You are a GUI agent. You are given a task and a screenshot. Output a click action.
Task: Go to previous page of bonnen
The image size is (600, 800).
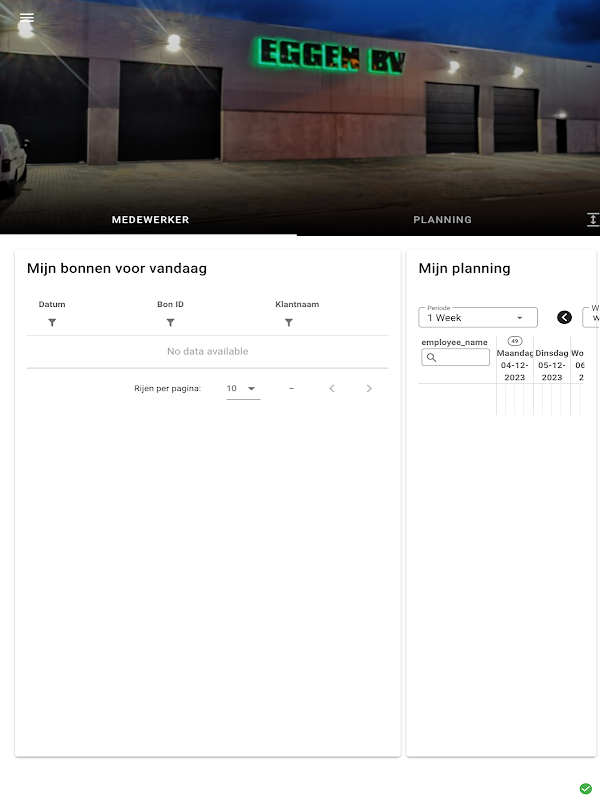[x=332, y=389]
